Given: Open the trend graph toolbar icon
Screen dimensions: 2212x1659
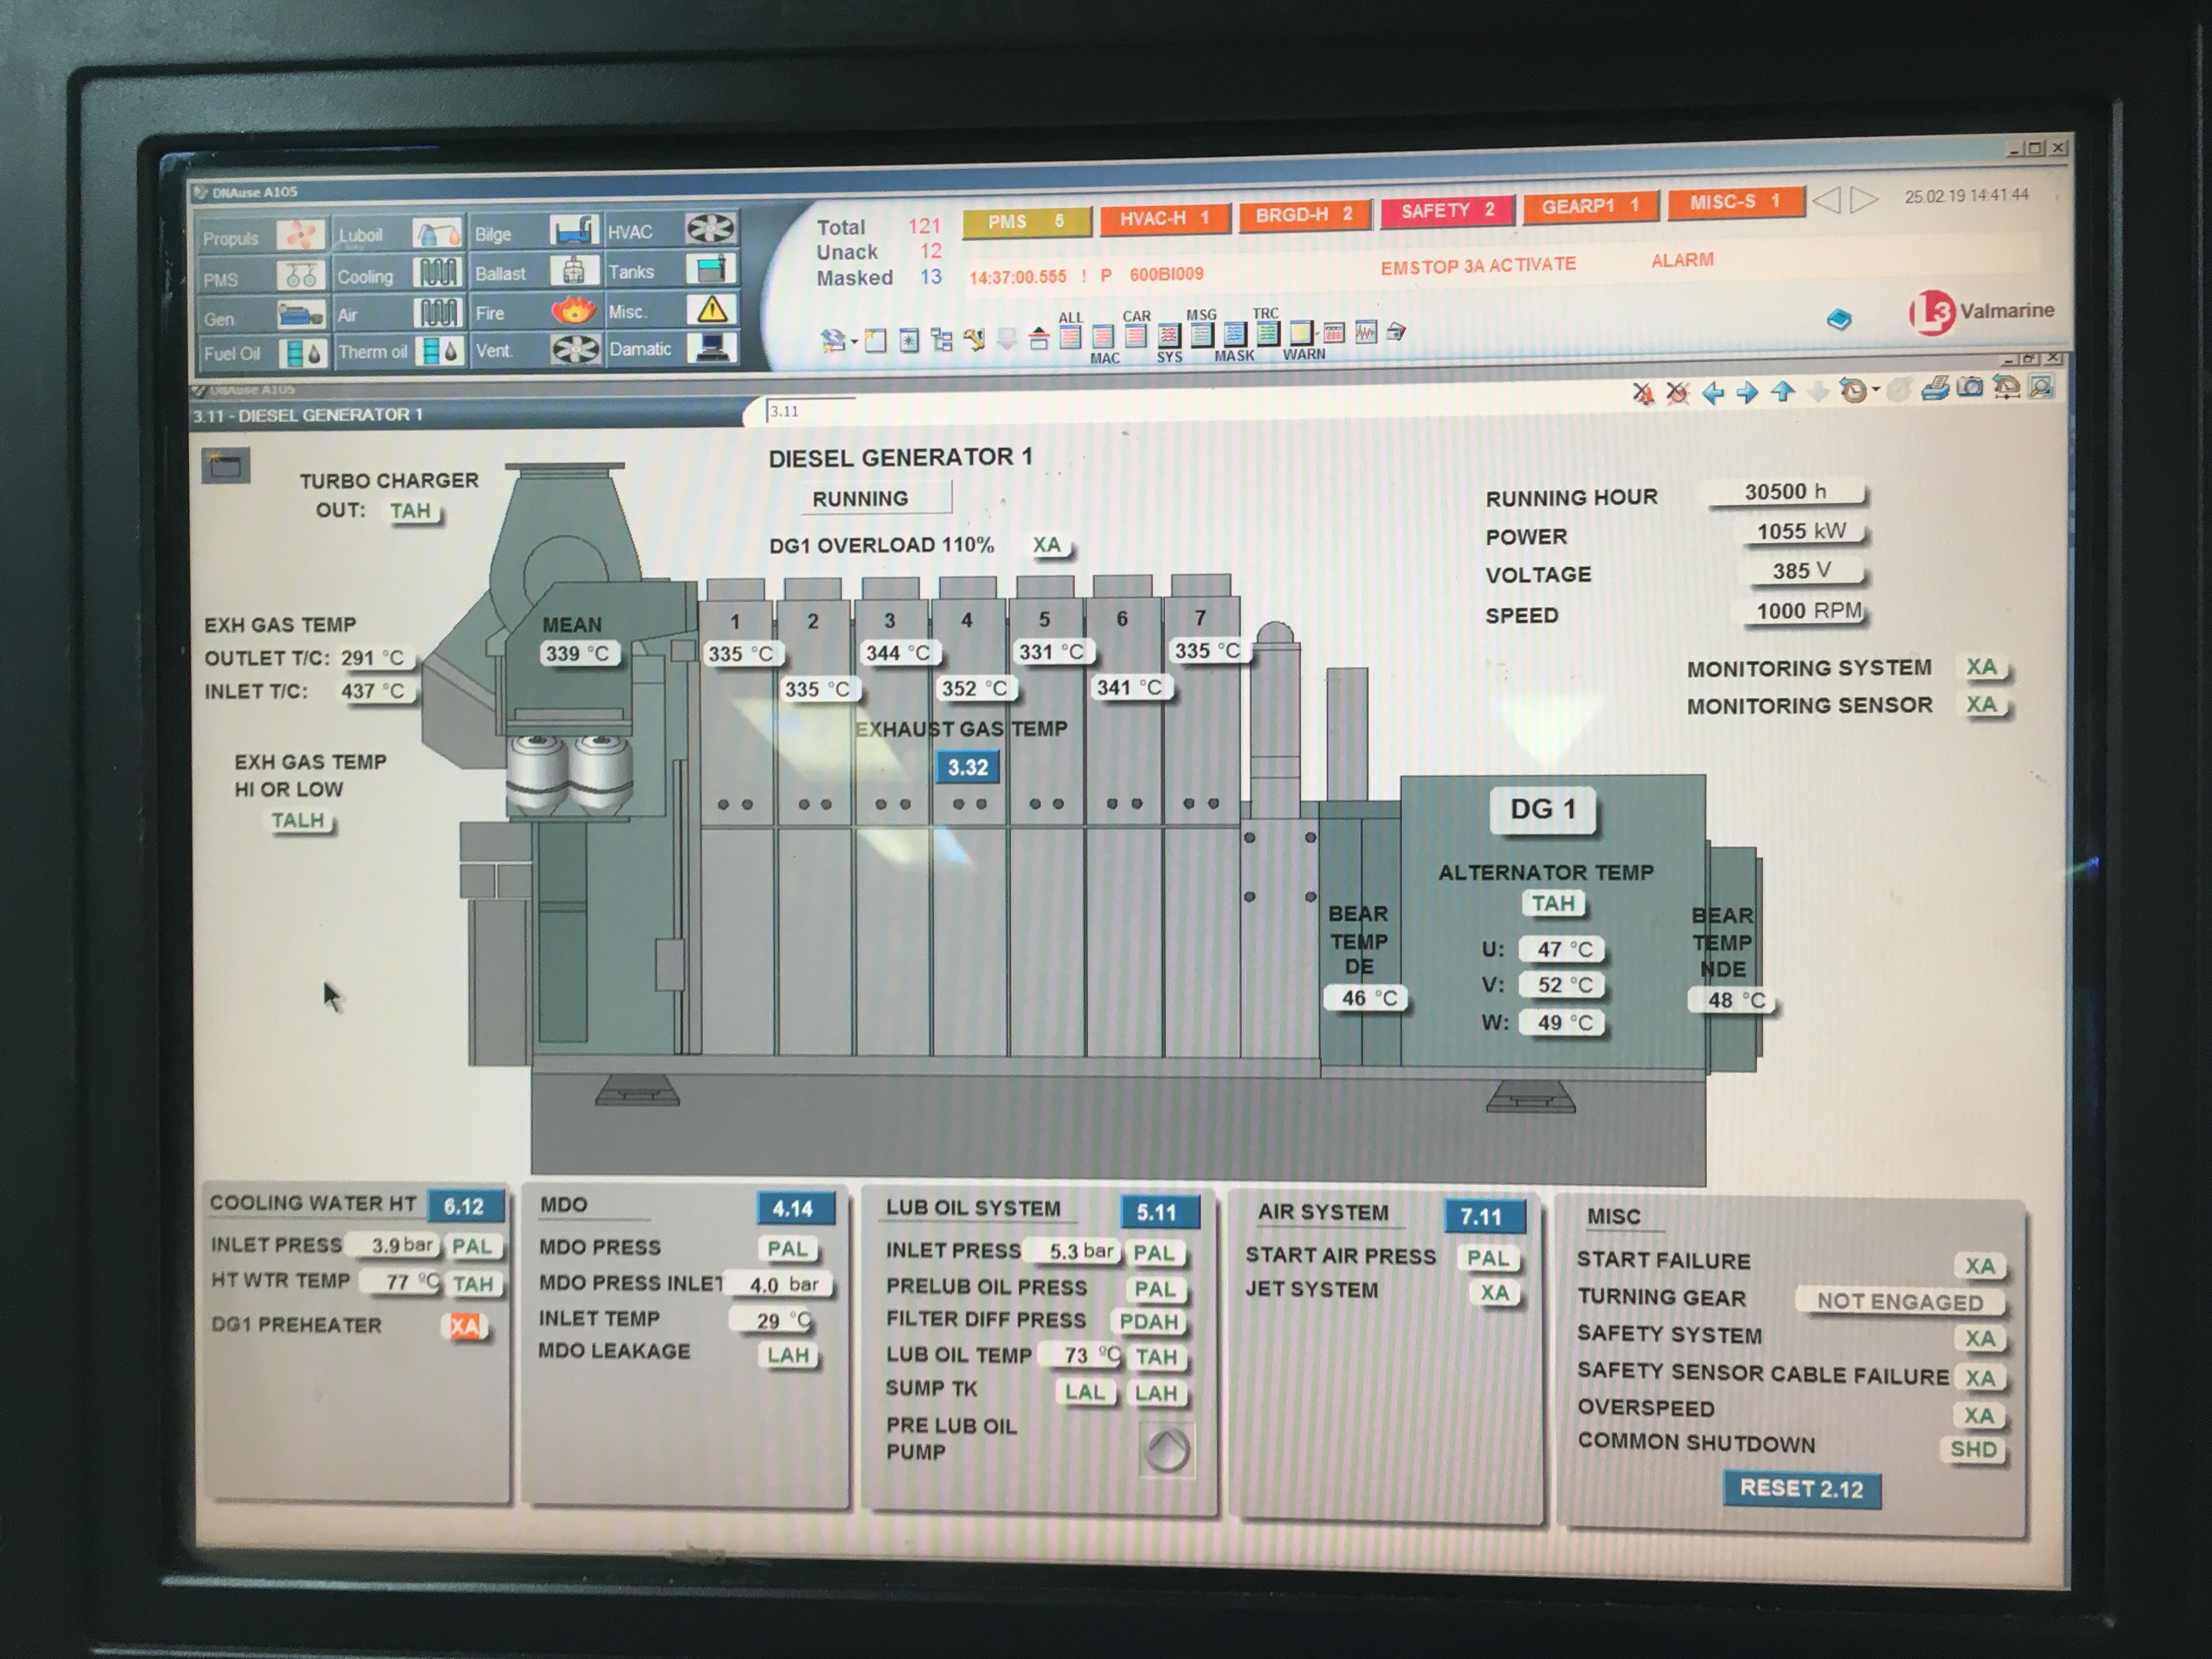Looking at the screenshot, I should pyautogui.click(x=1365, y=332).
